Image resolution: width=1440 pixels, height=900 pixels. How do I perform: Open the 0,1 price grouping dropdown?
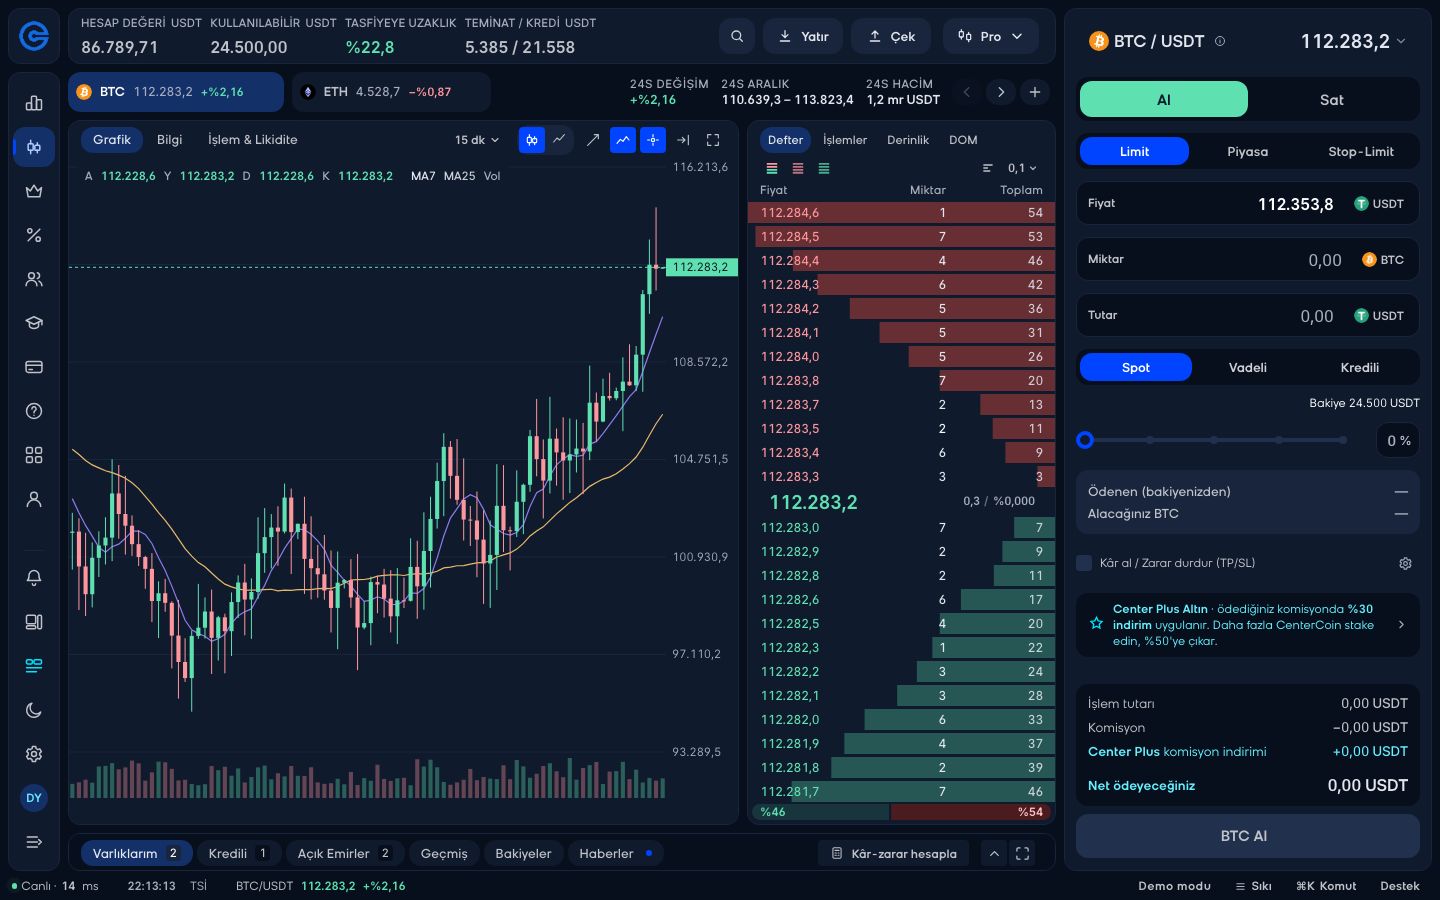click(1022, 168)
